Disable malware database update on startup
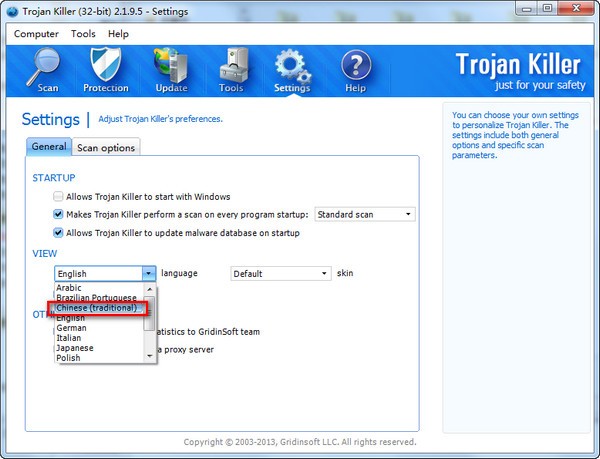 coord(59,233)
